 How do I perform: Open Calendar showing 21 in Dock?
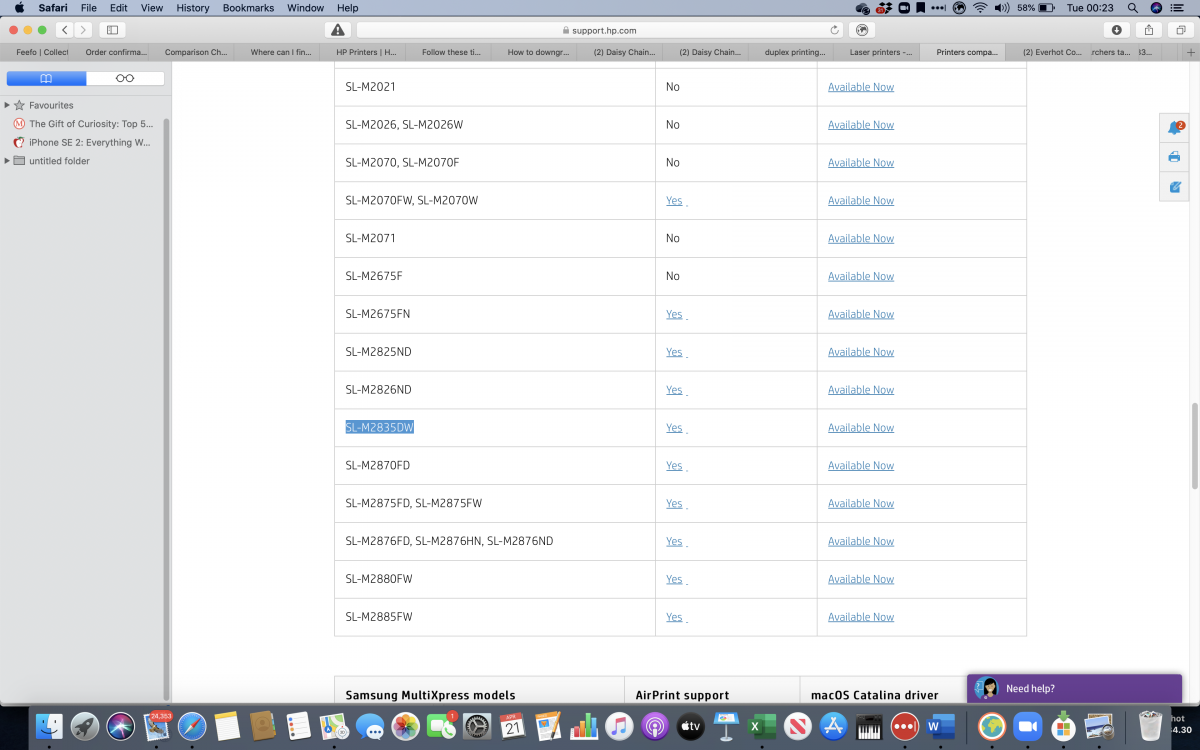pos(512,726)
